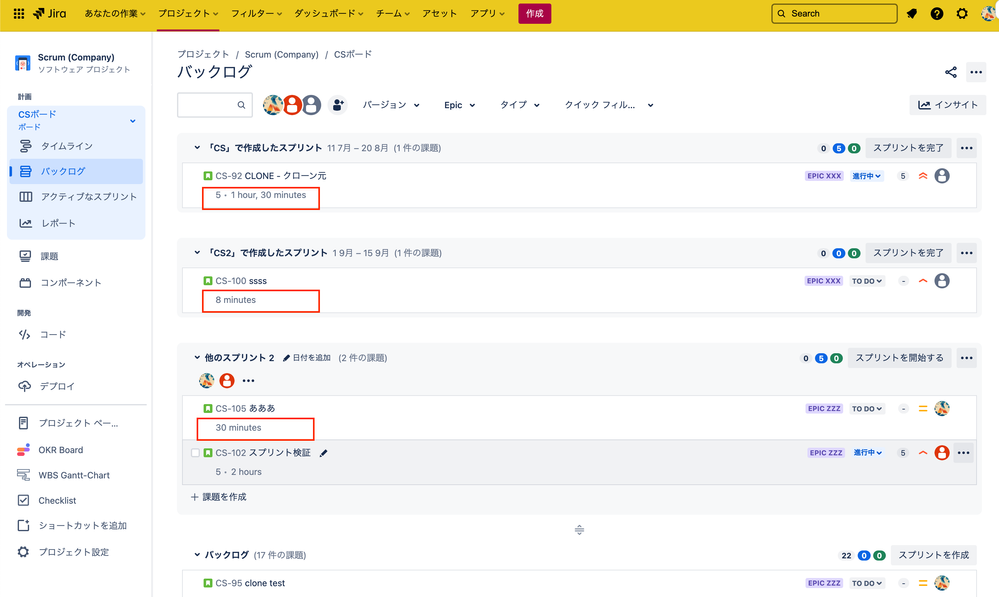
Task: Toggle the orange avatar filter in filter bar
Action: pos(292,104)
